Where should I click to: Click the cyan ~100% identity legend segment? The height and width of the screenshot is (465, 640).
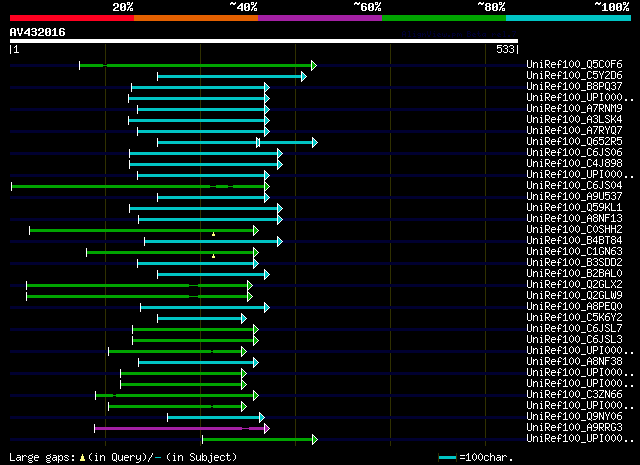coord(569,18)
